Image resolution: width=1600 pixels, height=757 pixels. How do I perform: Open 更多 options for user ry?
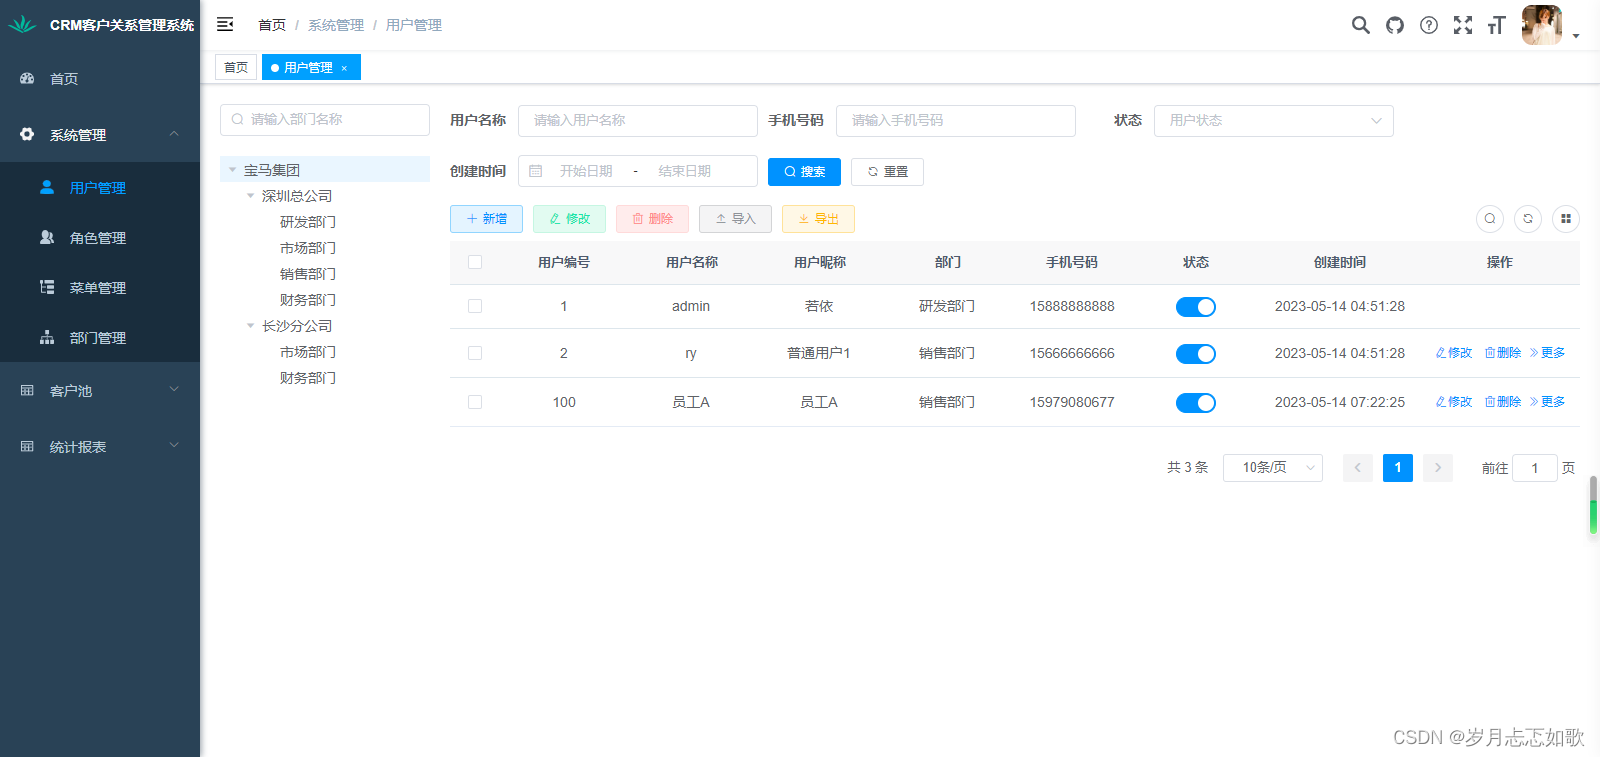pyautogui.click(x=1548, y=353)
